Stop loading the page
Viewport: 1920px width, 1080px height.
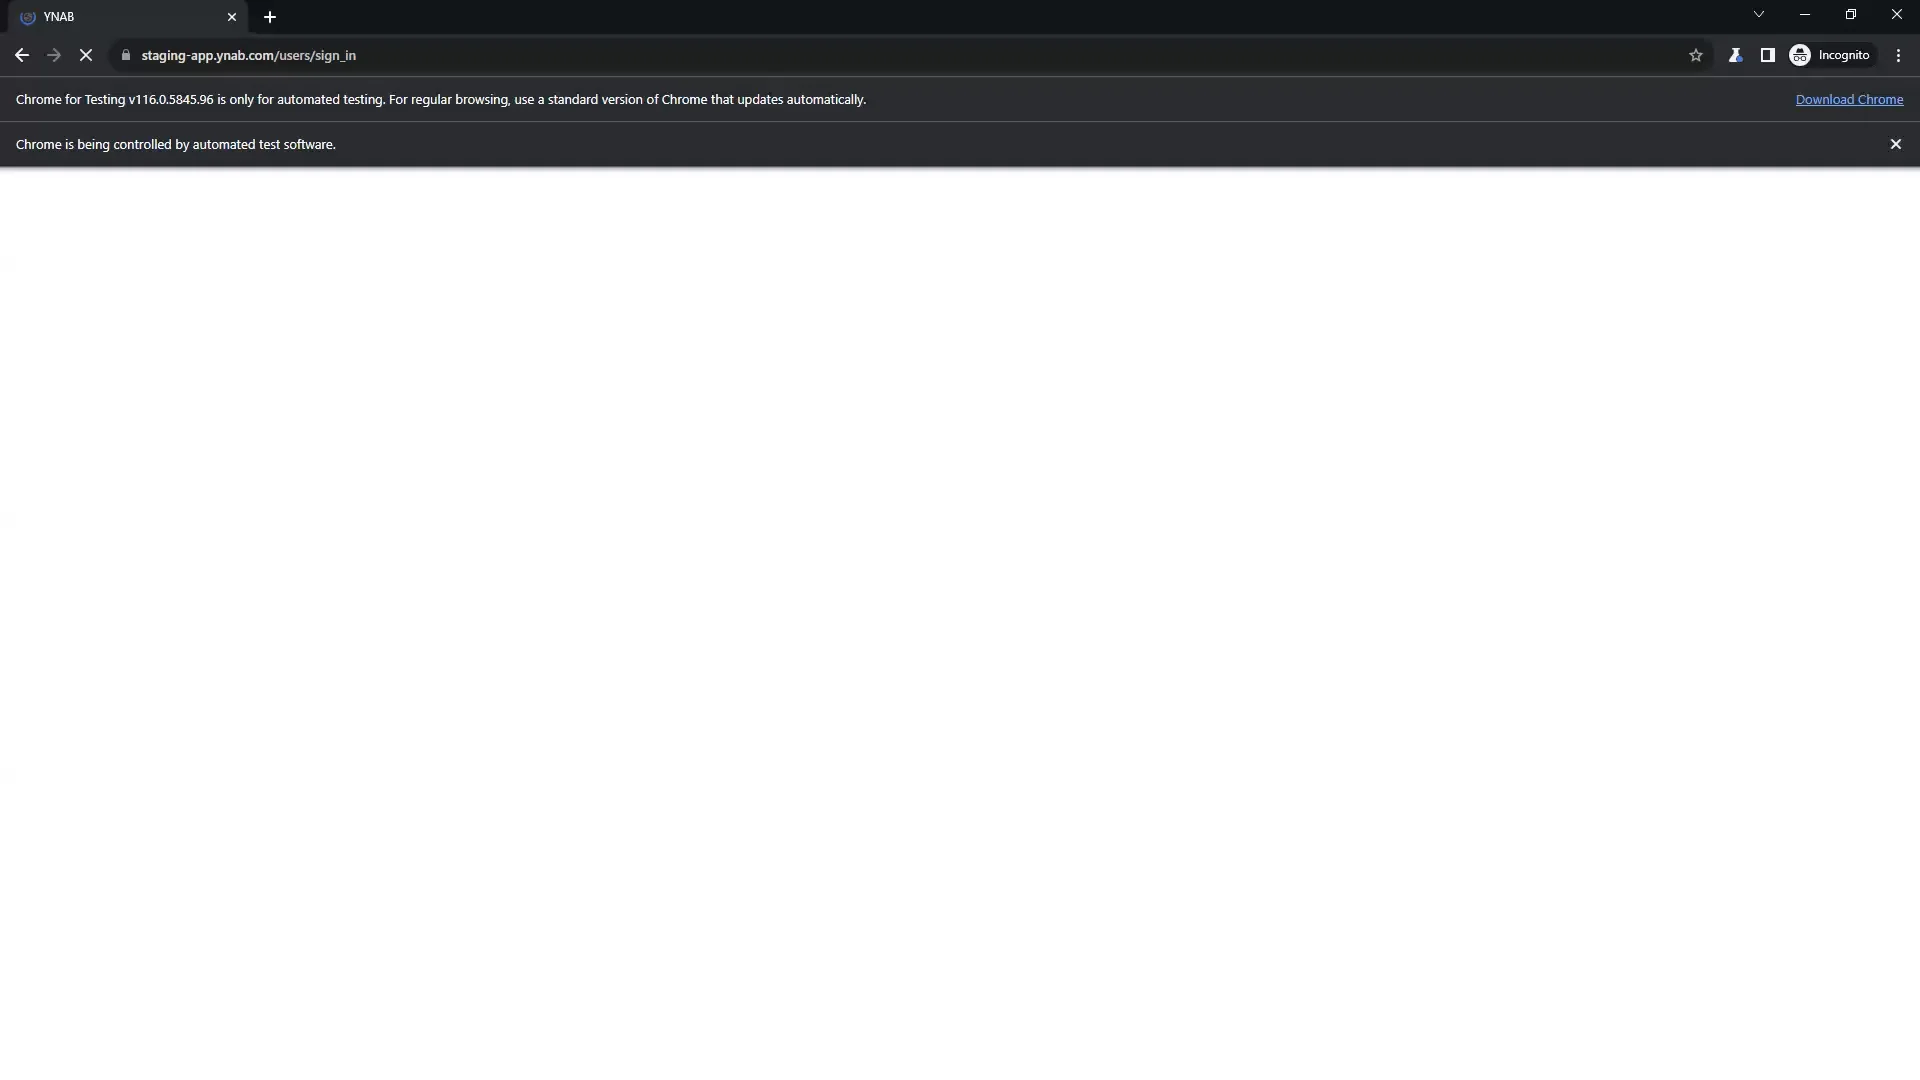coord(86,56)
